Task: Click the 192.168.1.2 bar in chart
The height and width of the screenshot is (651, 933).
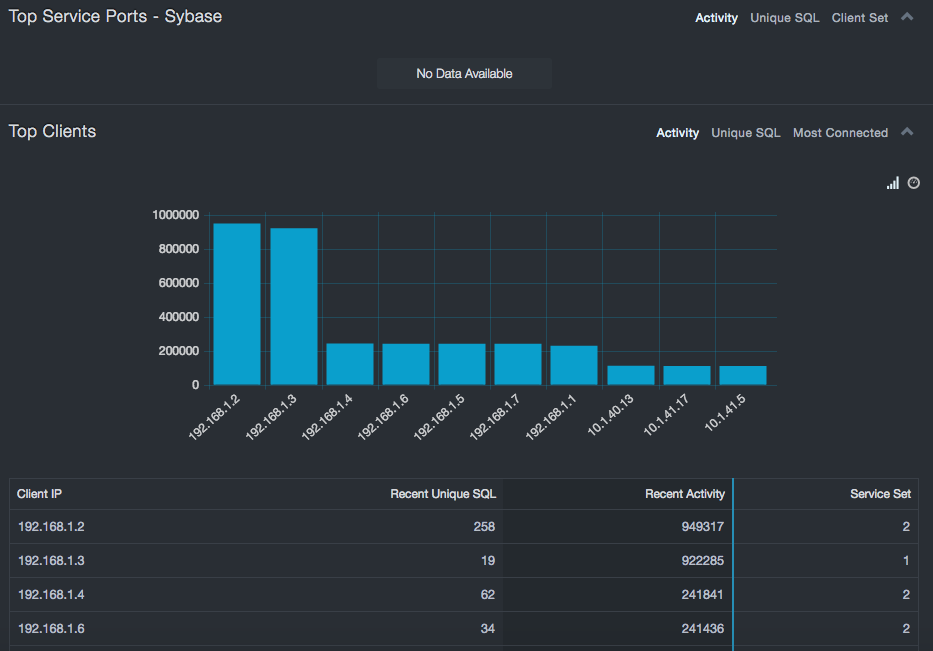Action: [x=237, y=304]
